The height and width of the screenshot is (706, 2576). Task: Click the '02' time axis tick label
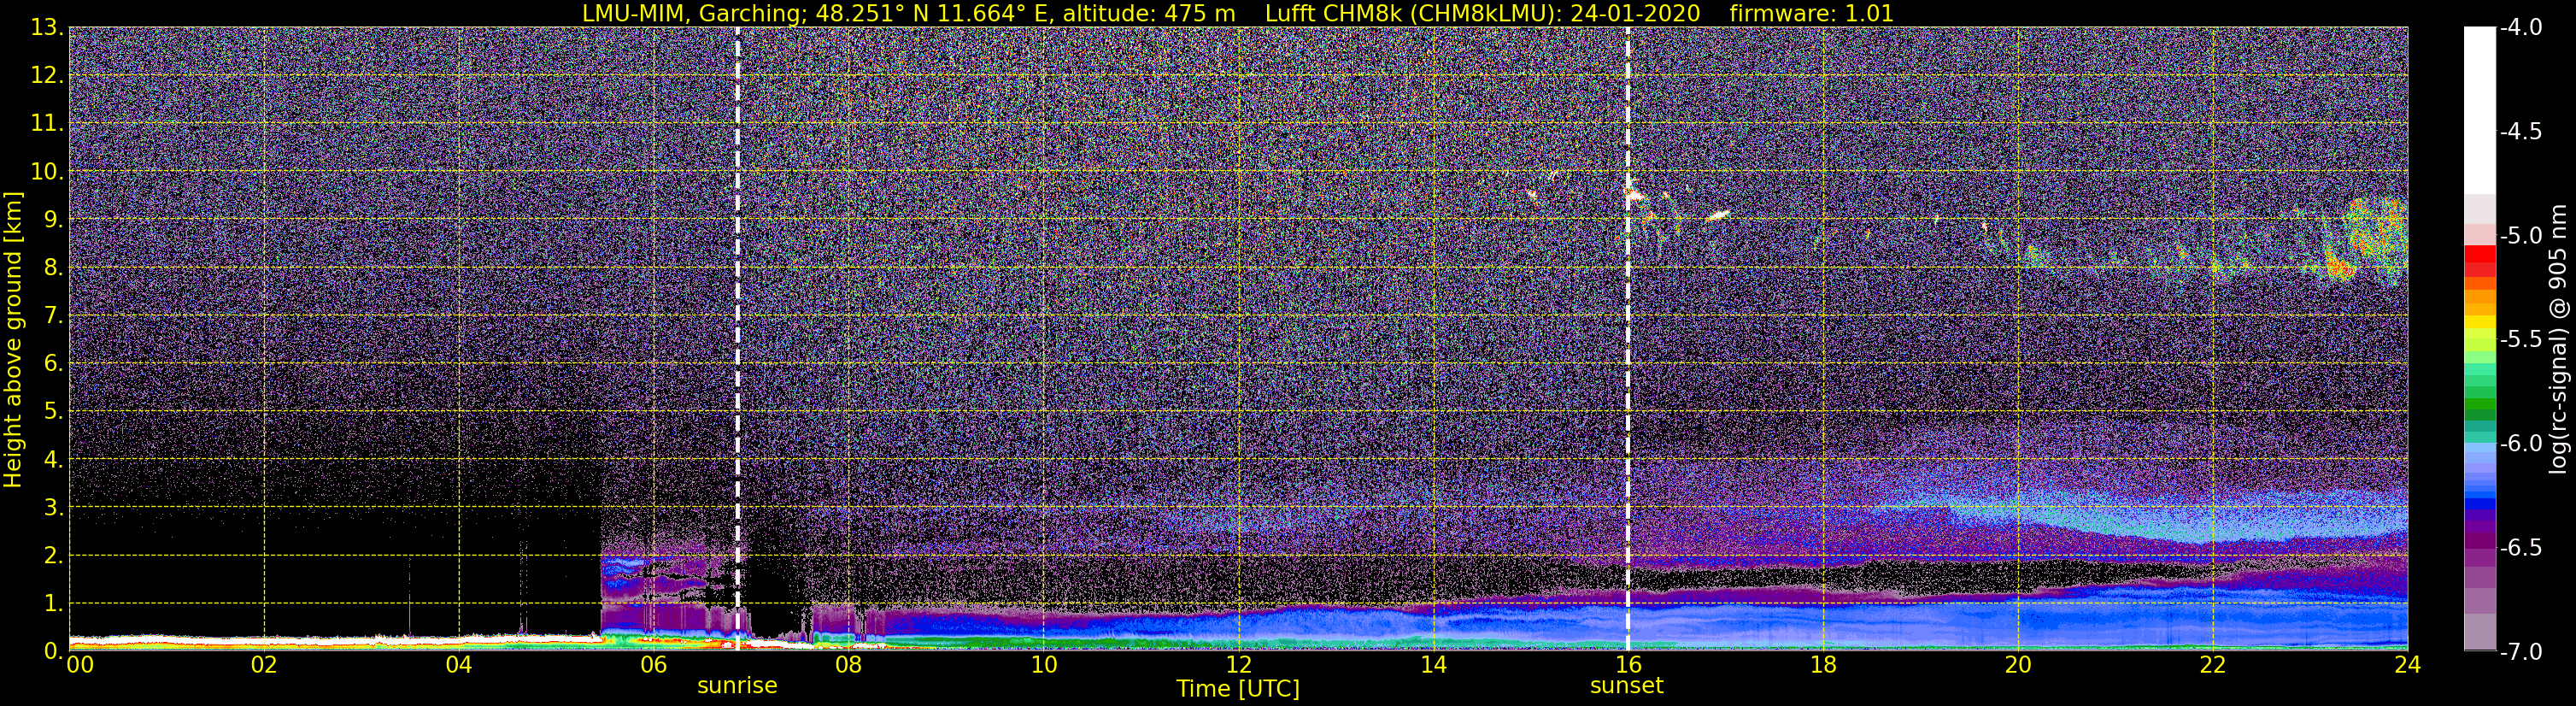click(x=264, y=665)
